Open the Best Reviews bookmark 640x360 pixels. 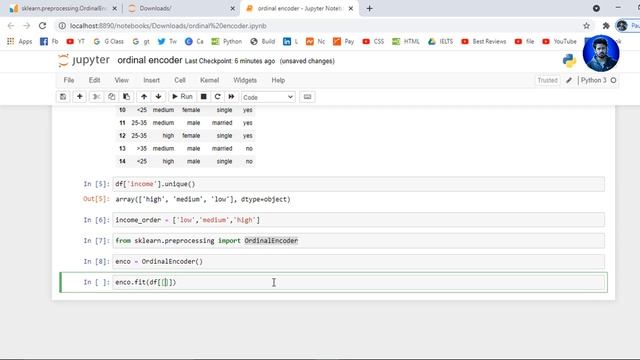pos(484,41)
